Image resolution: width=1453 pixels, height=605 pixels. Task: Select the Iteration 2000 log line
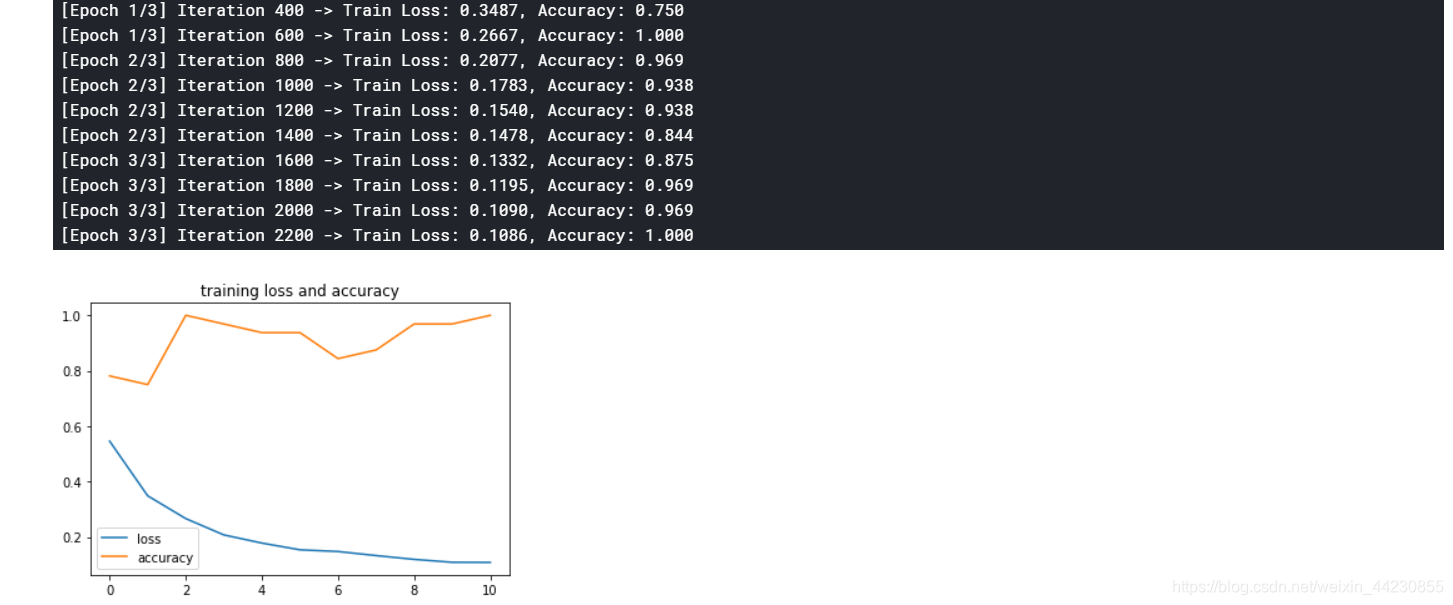(x=377, y=210)
